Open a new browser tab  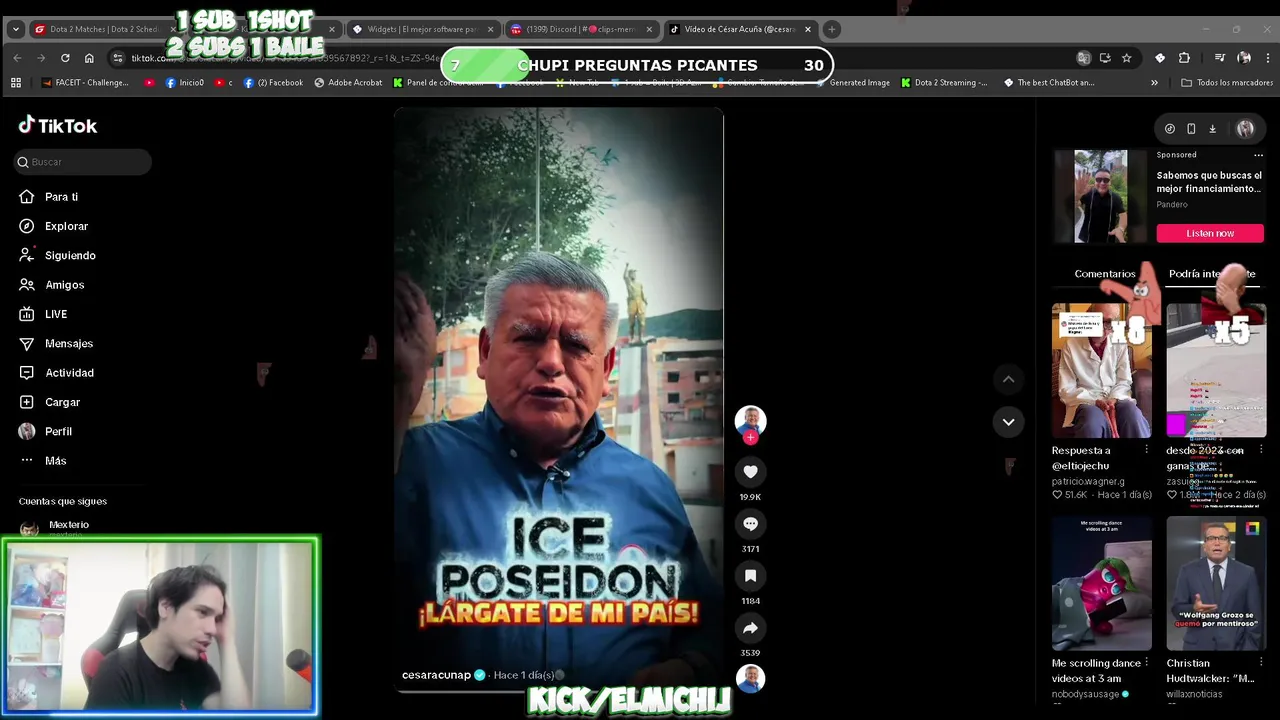[831, 29]
